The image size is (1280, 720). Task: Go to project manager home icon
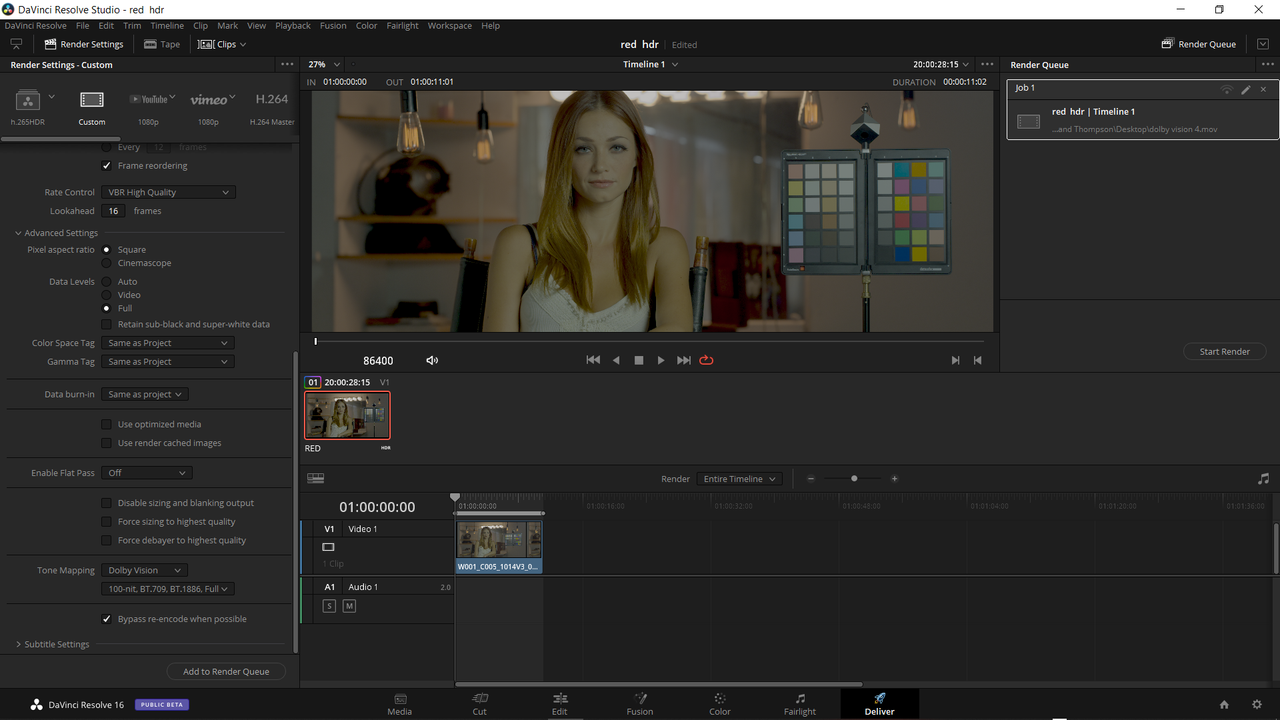tap(1224, 705)
